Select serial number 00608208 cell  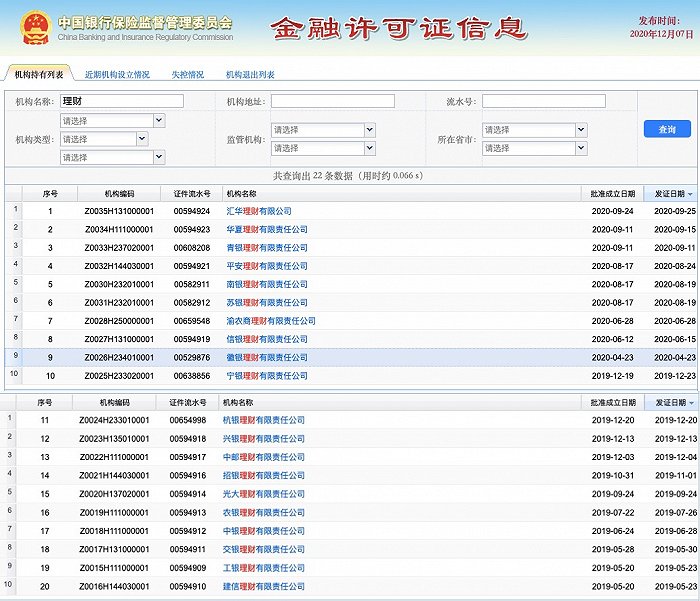192,248
